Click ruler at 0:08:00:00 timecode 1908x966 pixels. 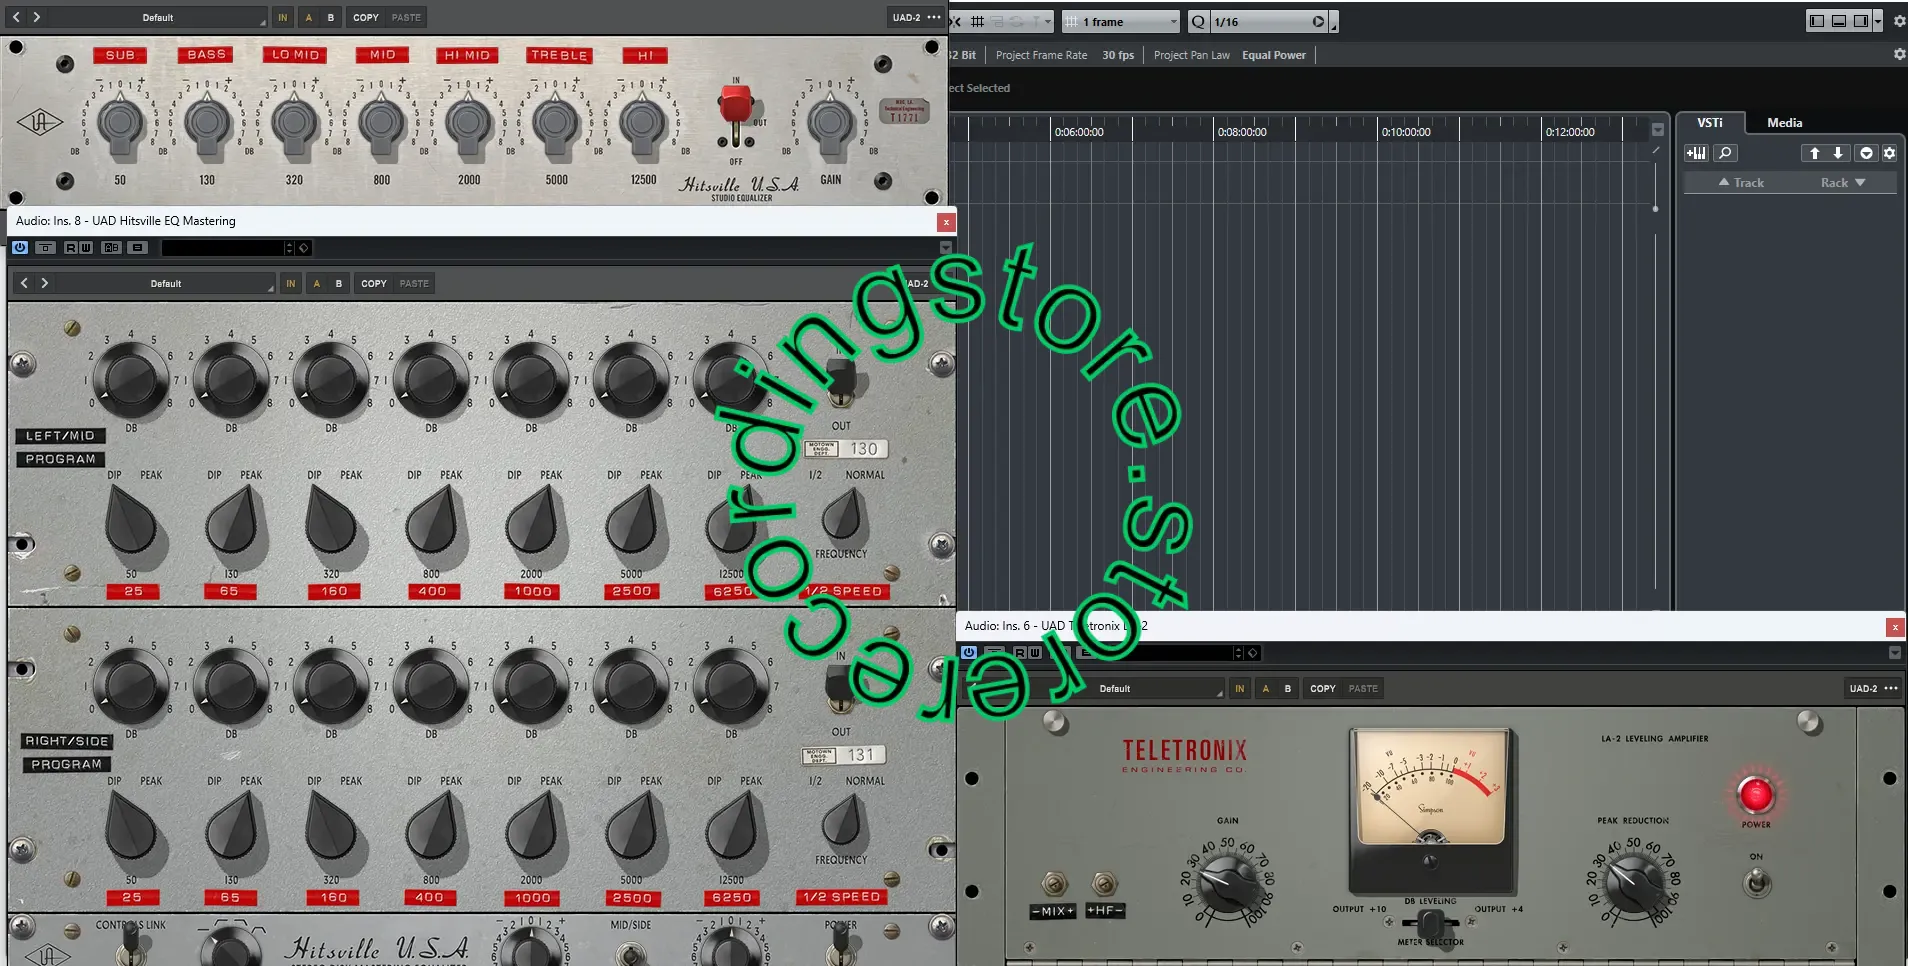pyautogui.click(x=1241, y=131)
